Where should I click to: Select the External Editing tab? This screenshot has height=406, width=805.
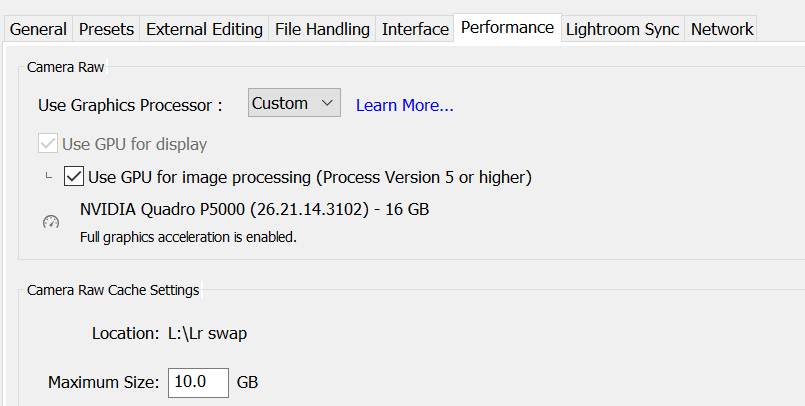tap(204, 29)
